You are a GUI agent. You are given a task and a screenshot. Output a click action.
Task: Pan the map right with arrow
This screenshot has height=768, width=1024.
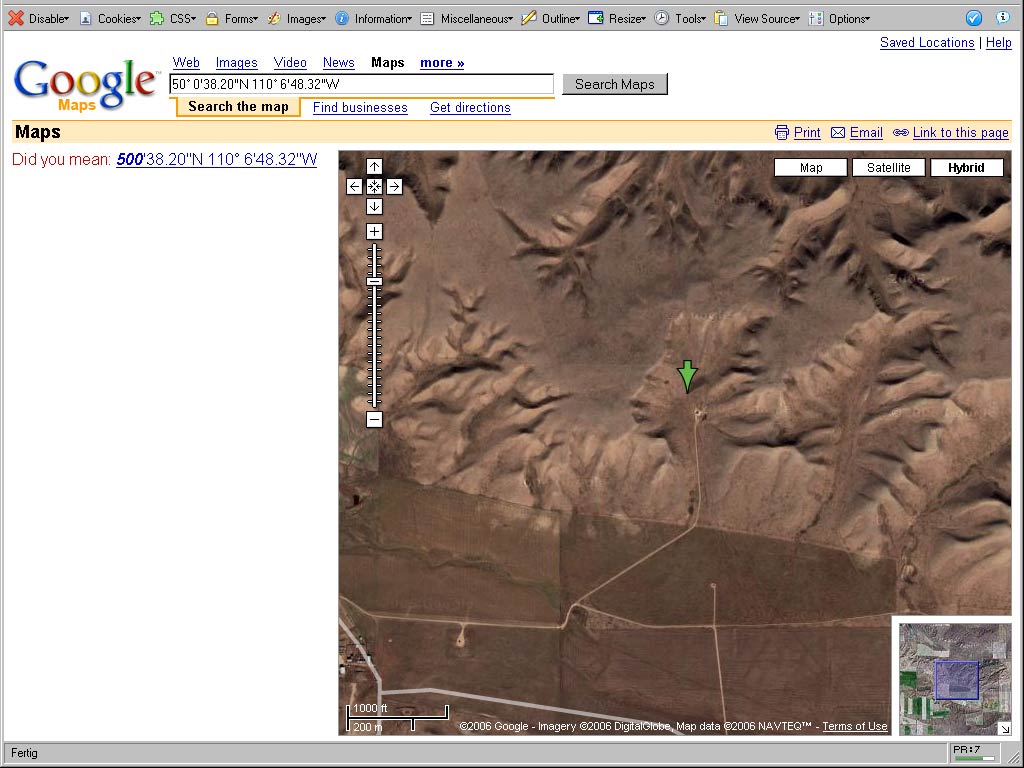pyautogui.click(x=394, y=186)
